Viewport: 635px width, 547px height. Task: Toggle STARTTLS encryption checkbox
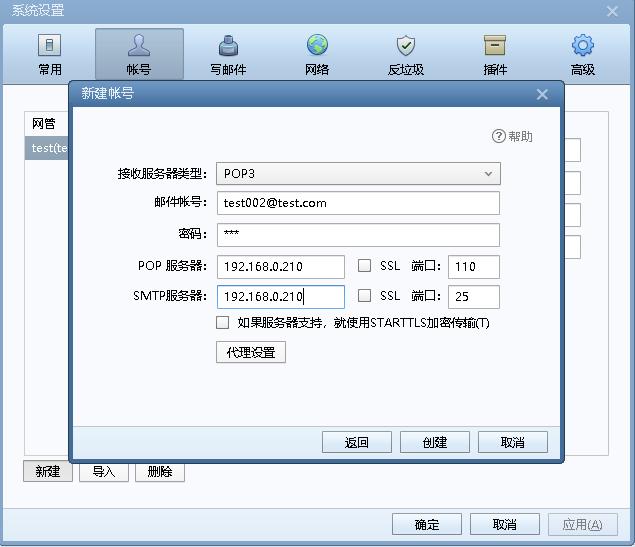[222, 322]
